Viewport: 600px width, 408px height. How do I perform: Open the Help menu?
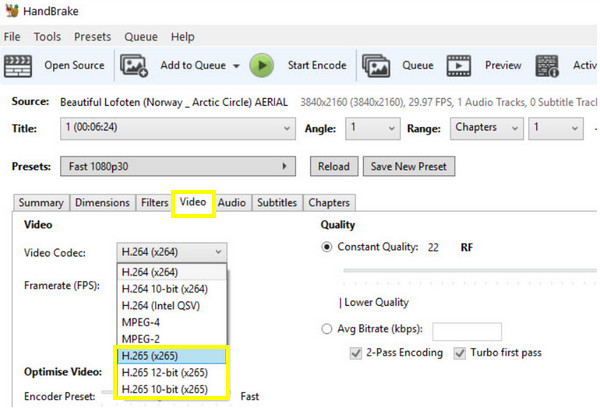[183, 37]
